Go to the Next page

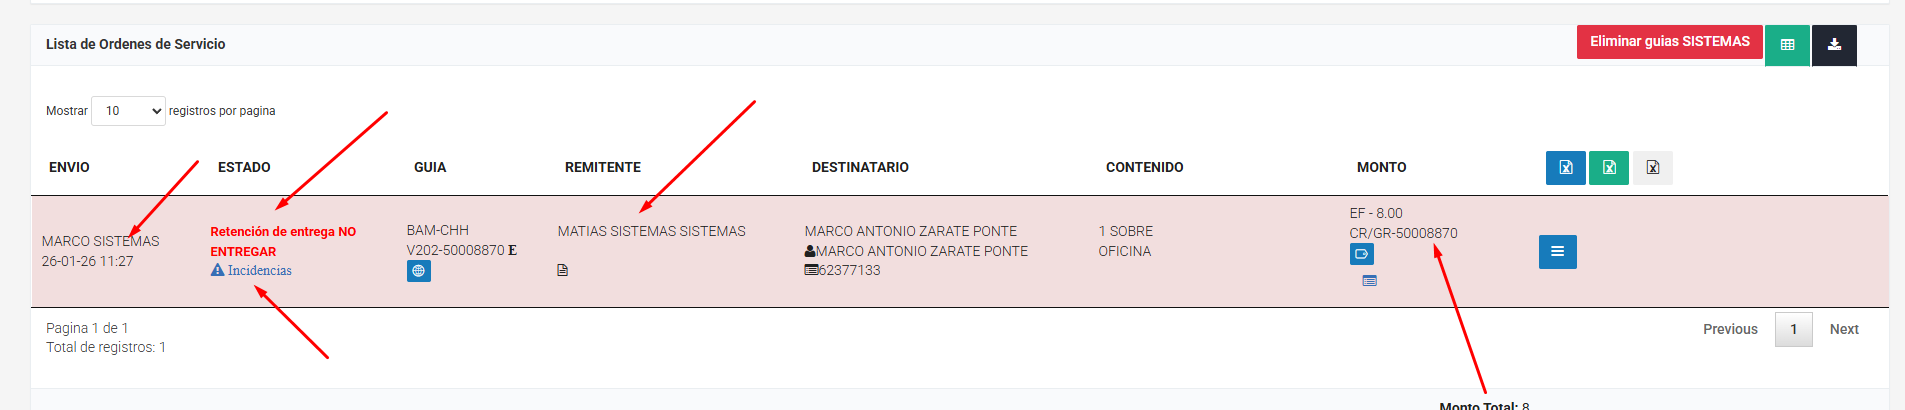(1844, 329)
